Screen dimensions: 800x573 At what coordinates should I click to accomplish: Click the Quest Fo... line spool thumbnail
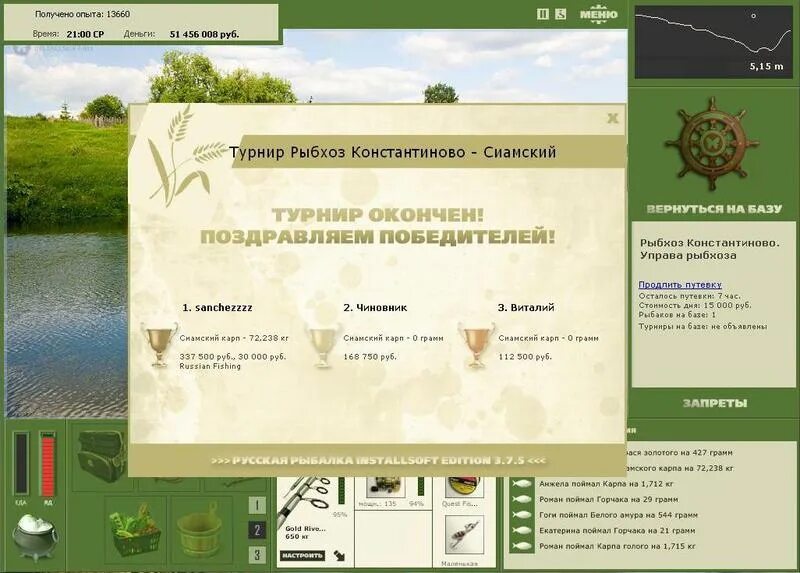point(463,486)
